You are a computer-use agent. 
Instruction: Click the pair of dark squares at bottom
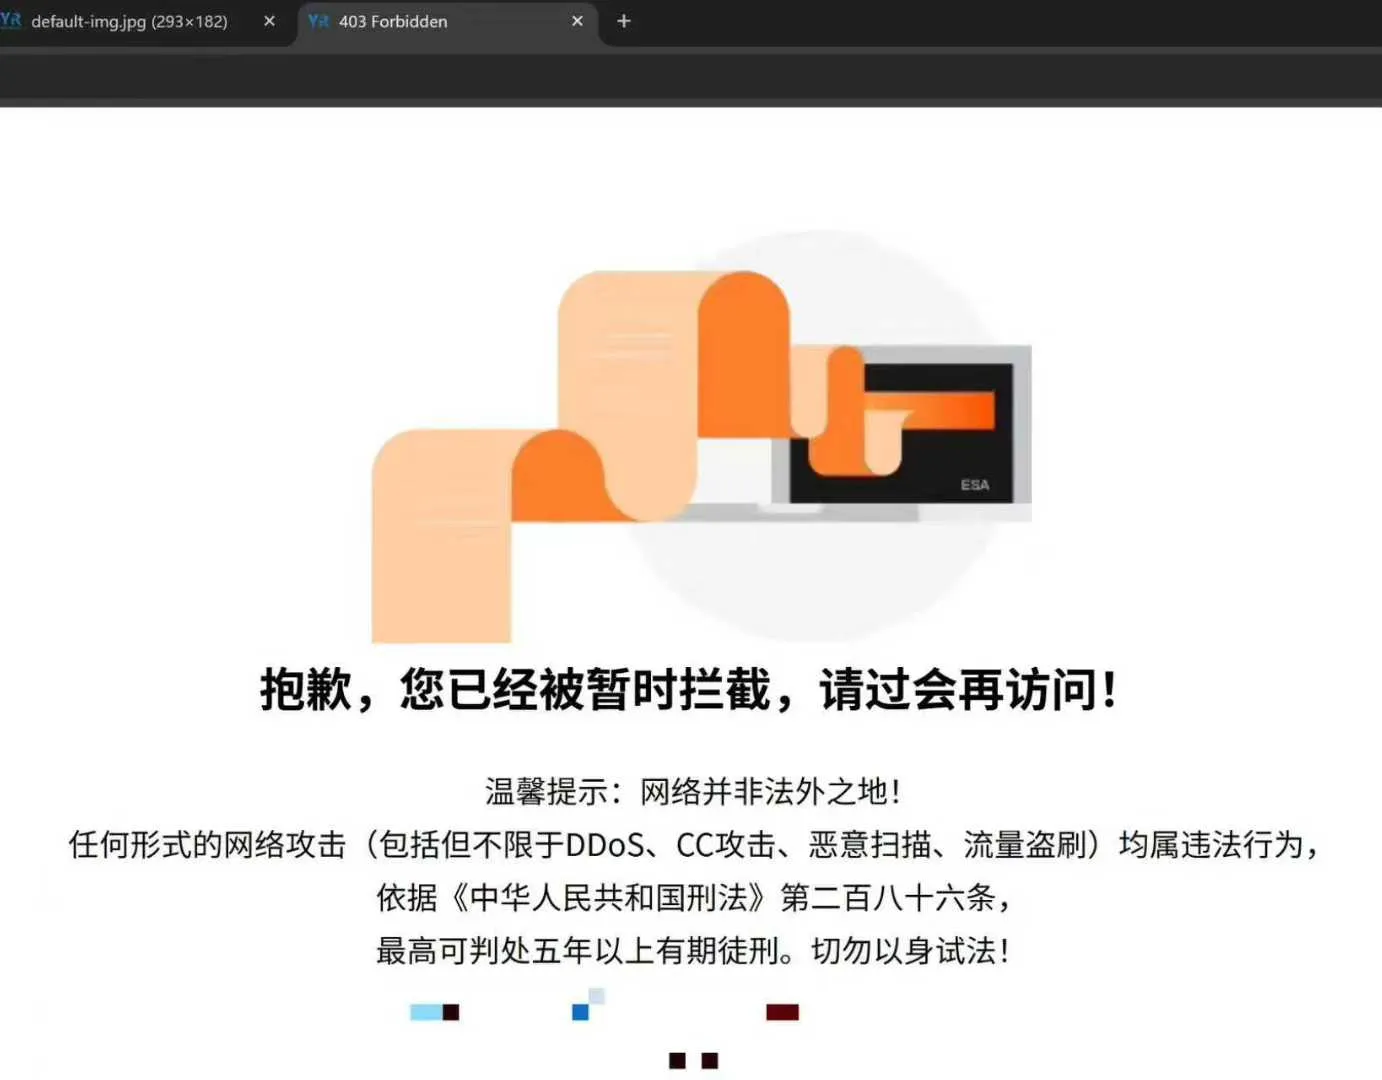[693, 1060]
